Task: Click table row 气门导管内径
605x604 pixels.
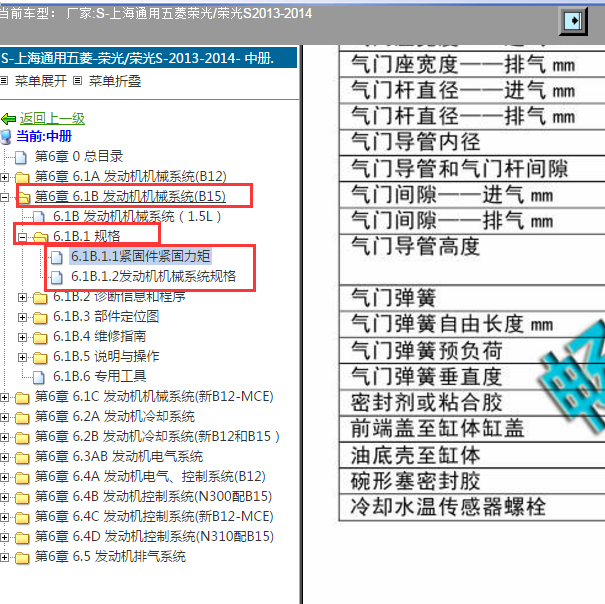Action: point(472,142)
